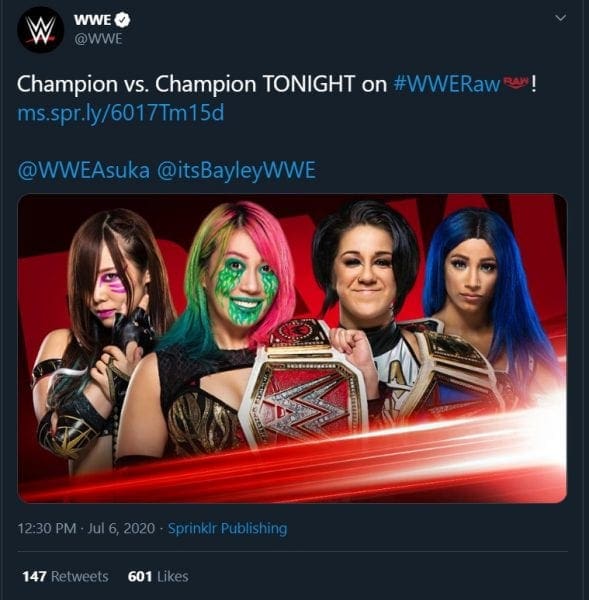This screenshot has height=600, width=589.
Task: Open the #WWERaw hashtag
Action: tap(447, 84)
